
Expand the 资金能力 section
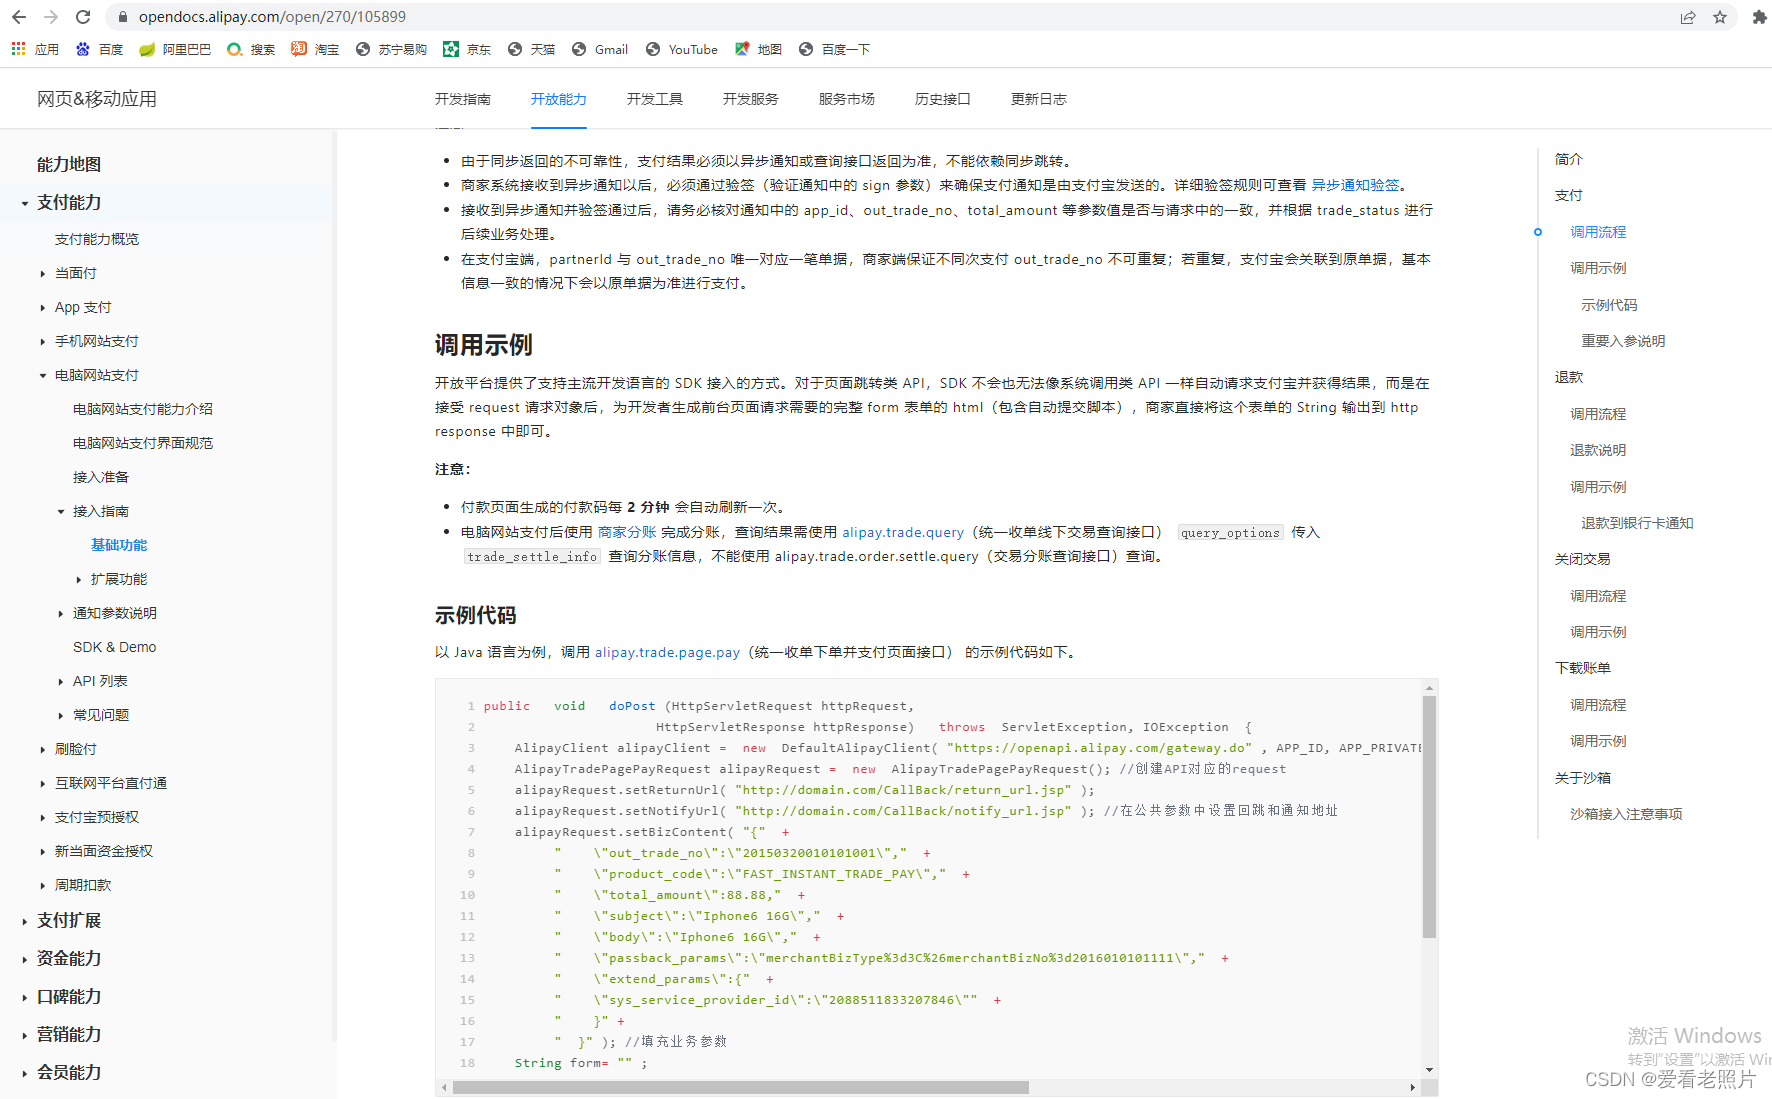tap(25, 959)
